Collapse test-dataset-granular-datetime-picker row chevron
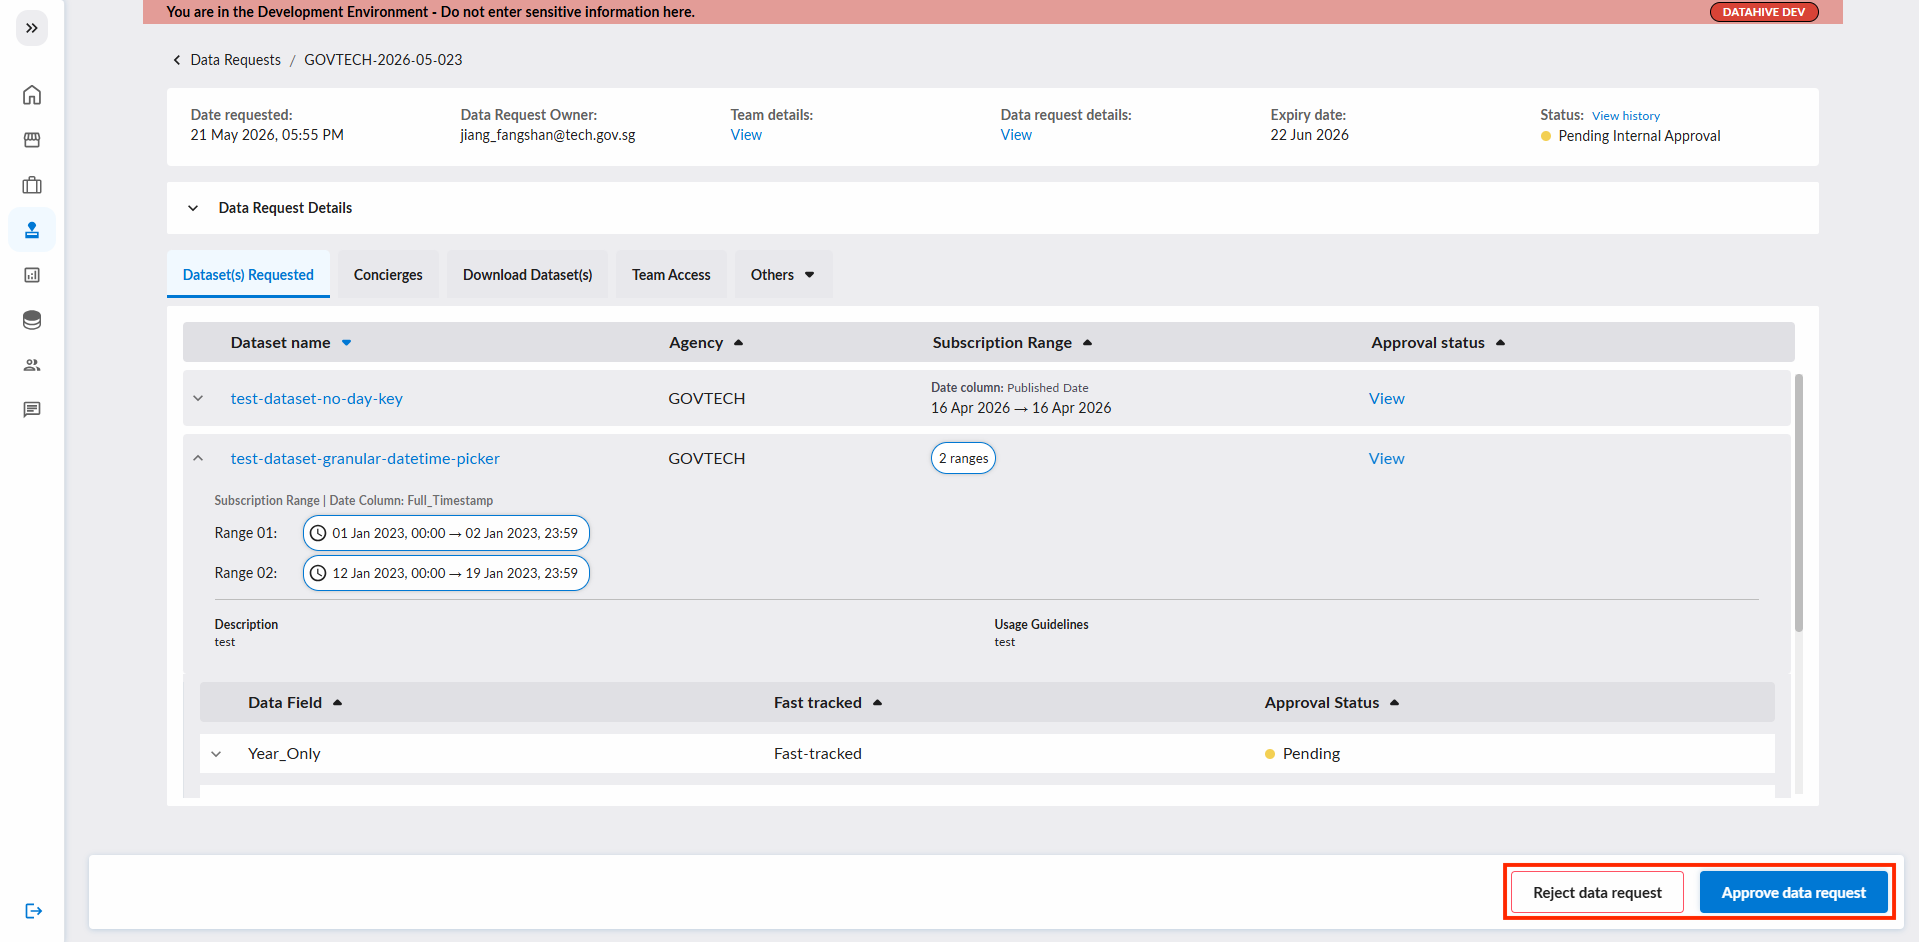Image resolution: width=1919 pixels, height=942 pixels. [198, 458]
